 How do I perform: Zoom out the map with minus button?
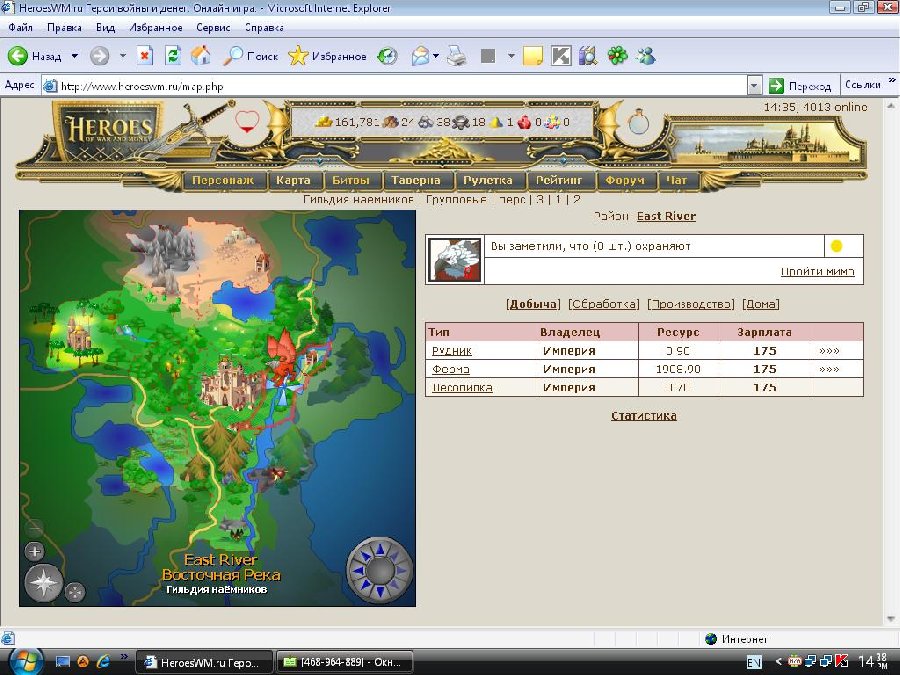[34, 527]
